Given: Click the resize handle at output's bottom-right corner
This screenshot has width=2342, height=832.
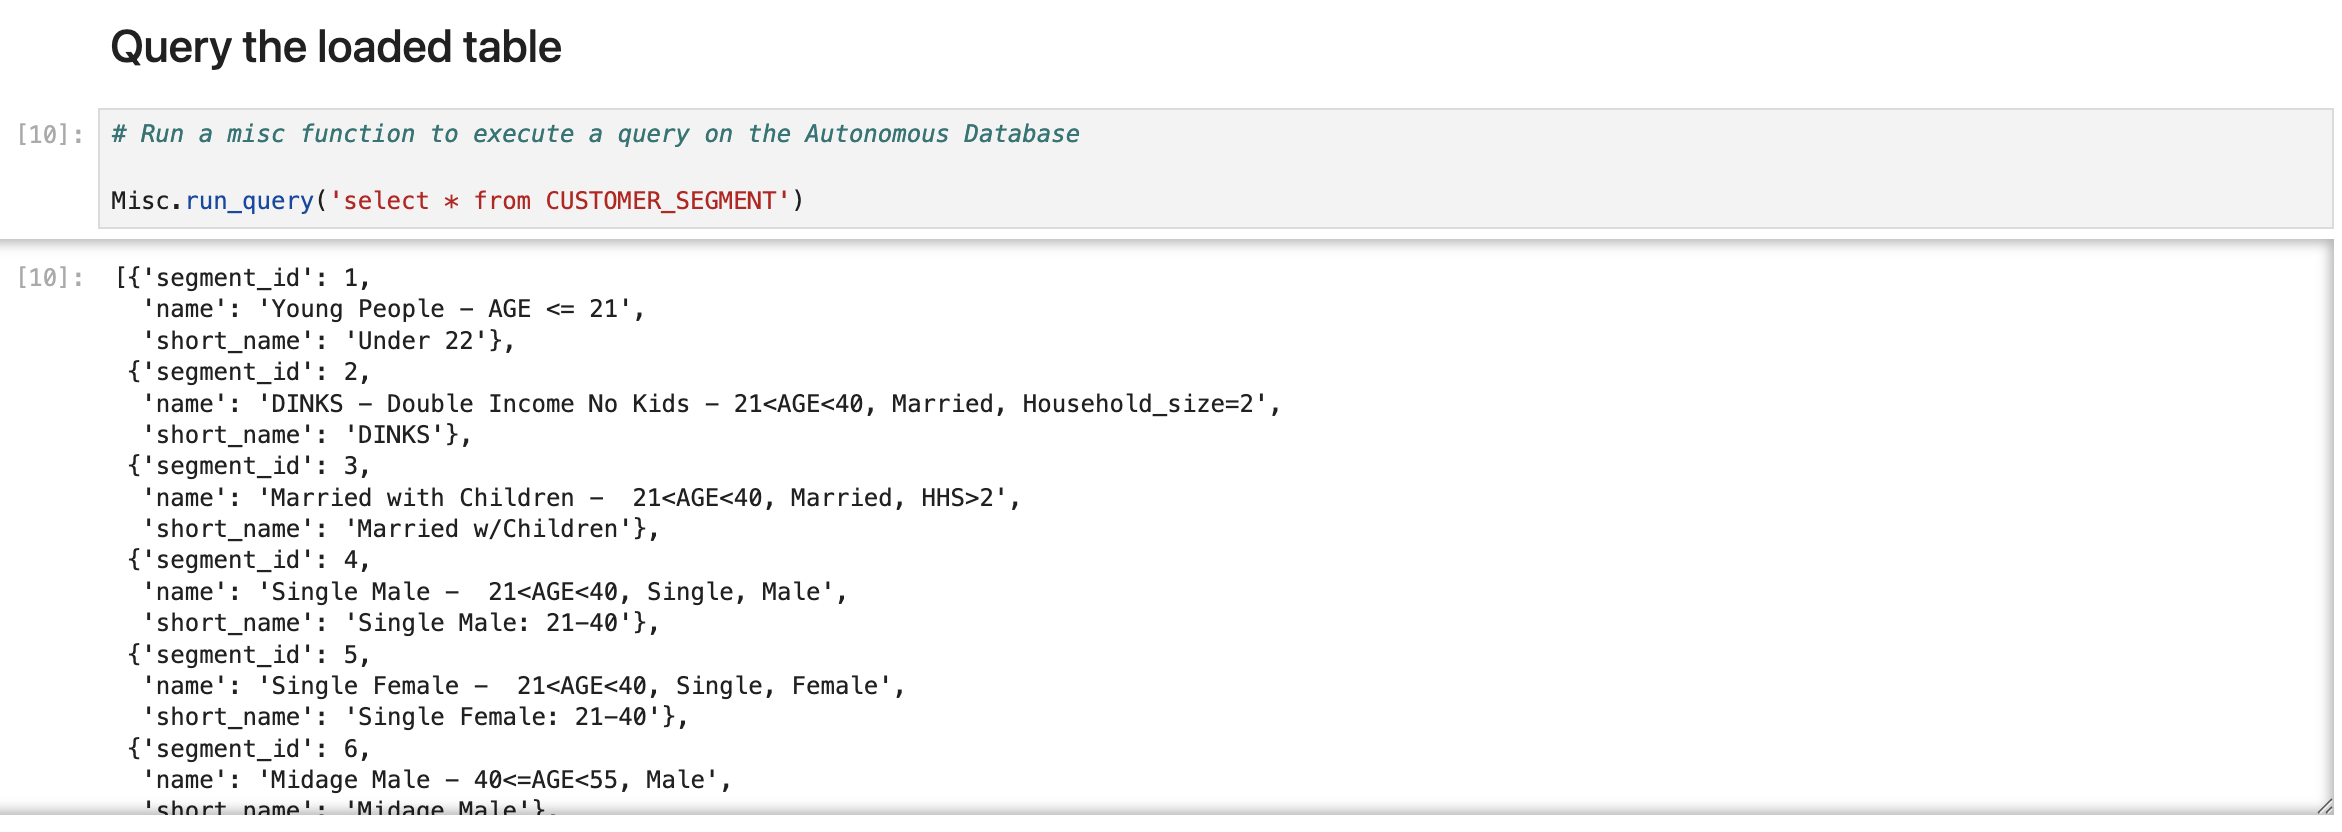Looking at the screenshot, I should click(x=2323, y=805).
